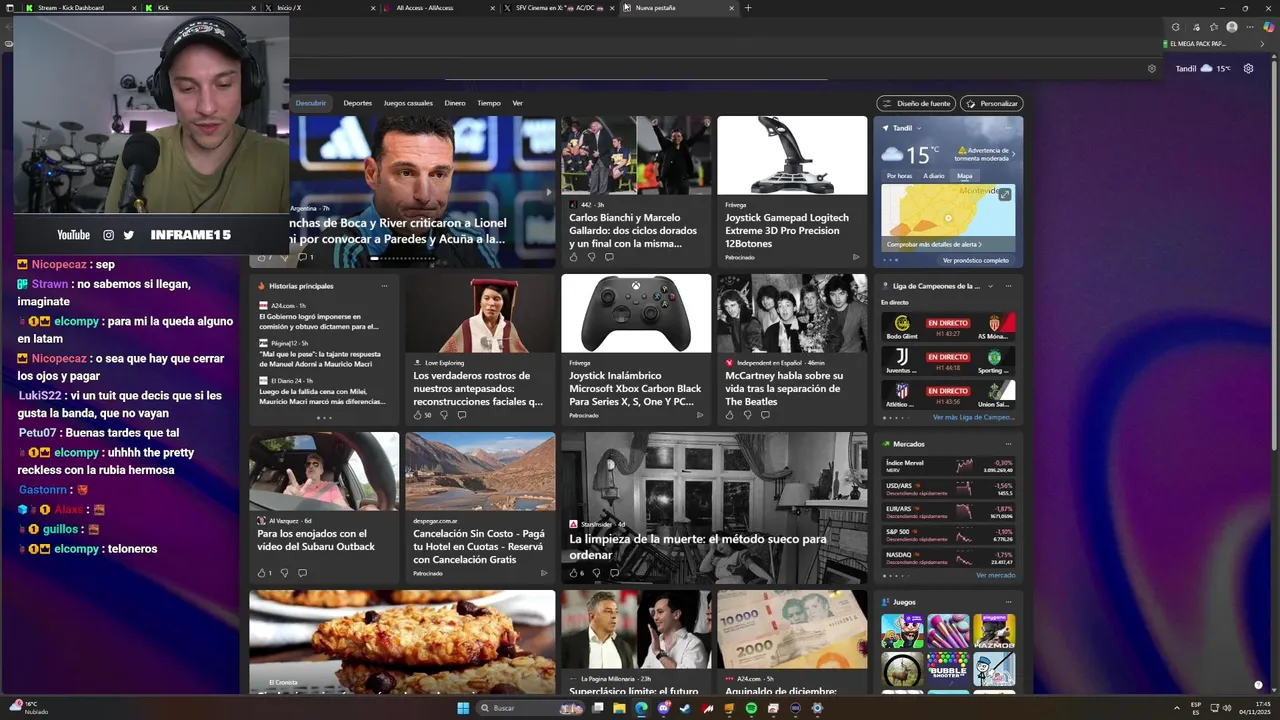1280x720 pixels.
Task: Open the new-tab page settings gear
Action: point(1248,69)
